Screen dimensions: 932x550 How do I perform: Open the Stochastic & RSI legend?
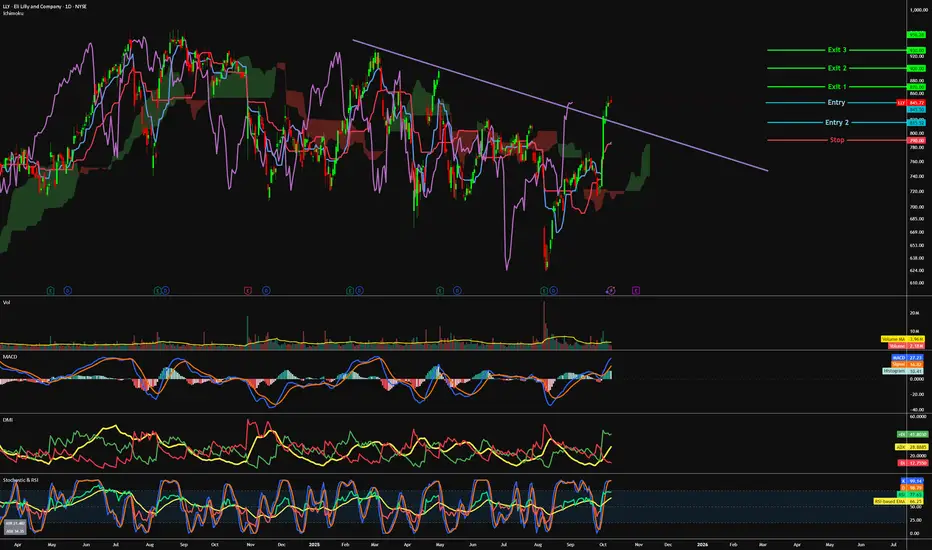pos(23,477)
